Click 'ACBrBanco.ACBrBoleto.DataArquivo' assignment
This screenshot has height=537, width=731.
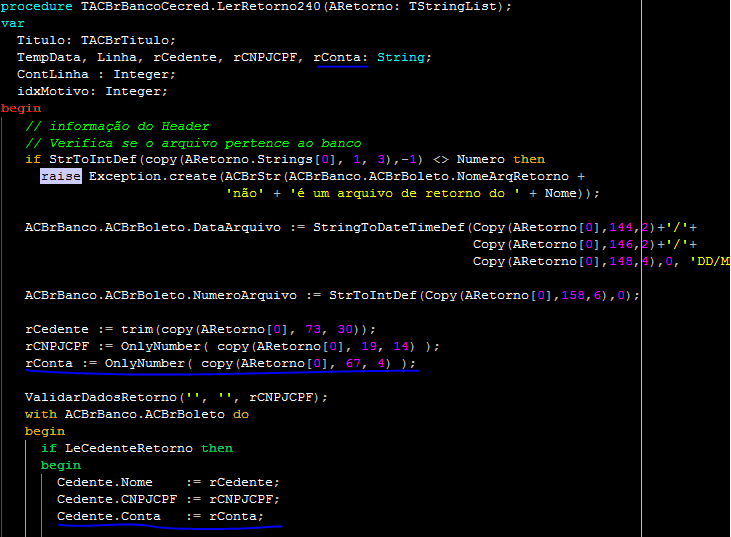pos(153,227)
